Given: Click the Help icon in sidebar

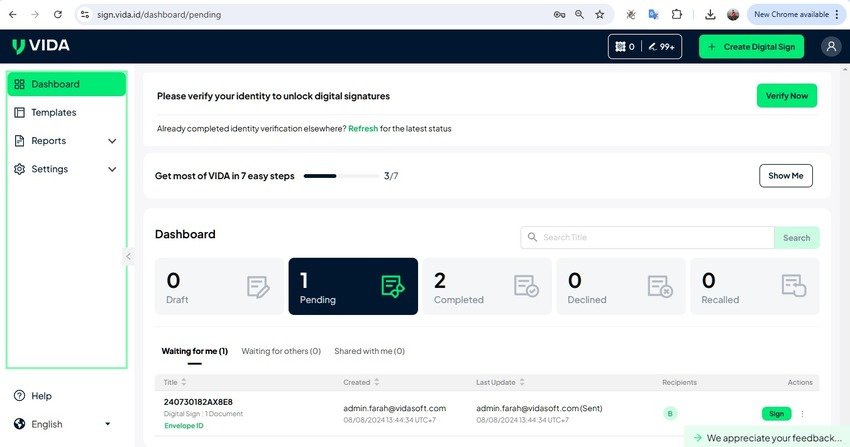Looking at the screenshot, I should click(19, 396).
